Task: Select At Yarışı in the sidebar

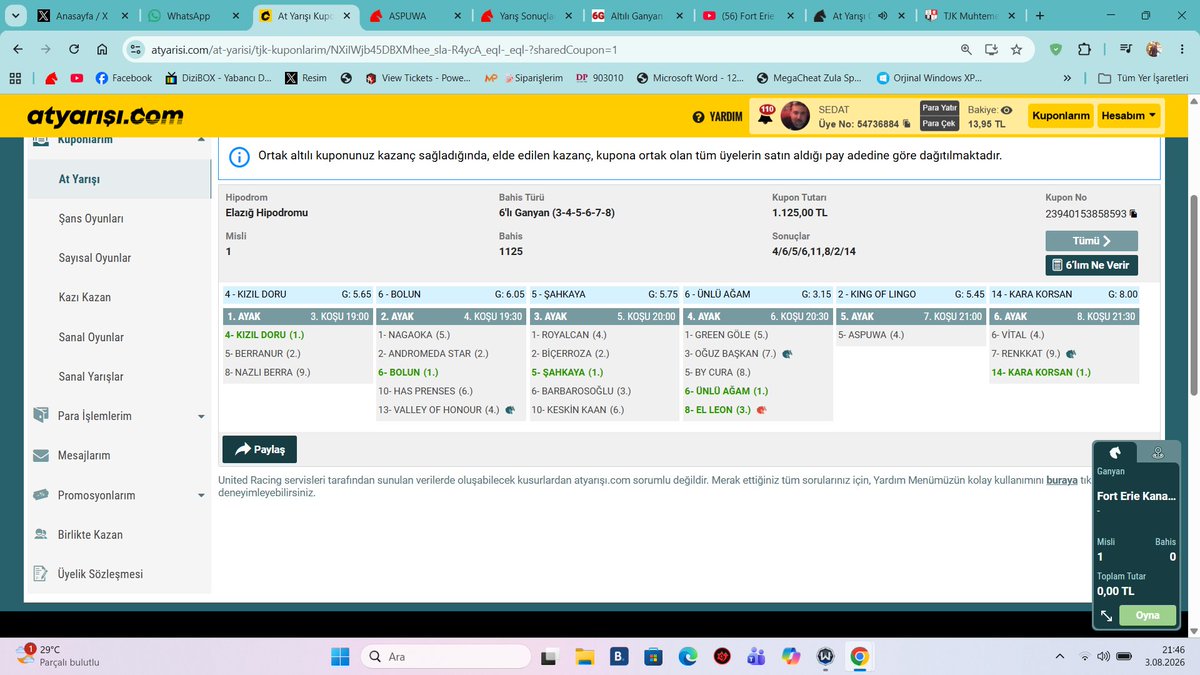Action: [79, 179]
